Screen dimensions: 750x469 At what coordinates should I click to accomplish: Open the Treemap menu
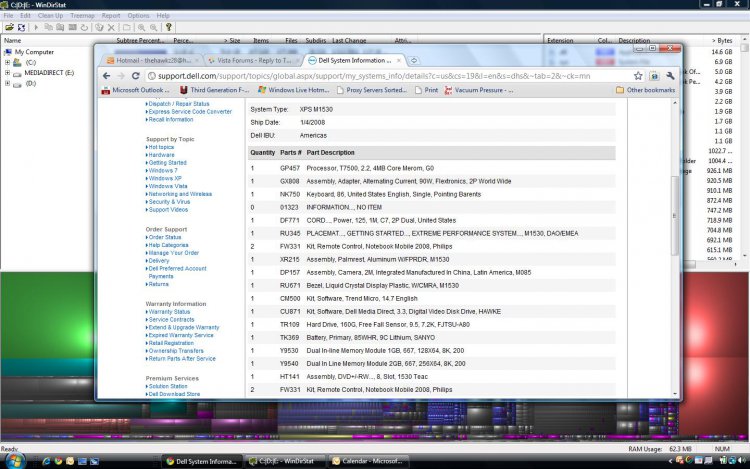[x=82, y=16]
